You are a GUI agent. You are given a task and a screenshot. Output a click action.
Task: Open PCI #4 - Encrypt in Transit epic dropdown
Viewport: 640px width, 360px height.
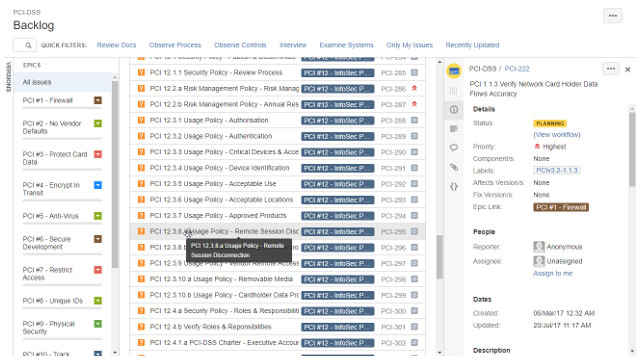[x=98, y=185]
